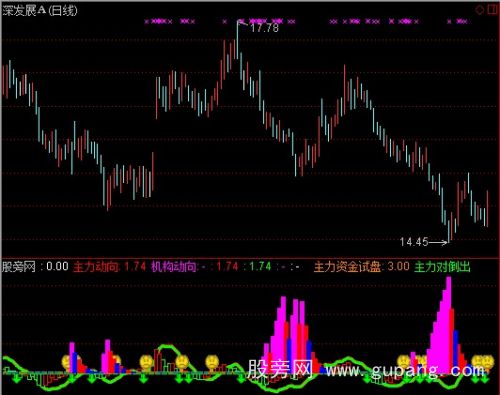Click the green 1.74 indicator value
The width and height of the screenshot is (500, 395).
260,267
